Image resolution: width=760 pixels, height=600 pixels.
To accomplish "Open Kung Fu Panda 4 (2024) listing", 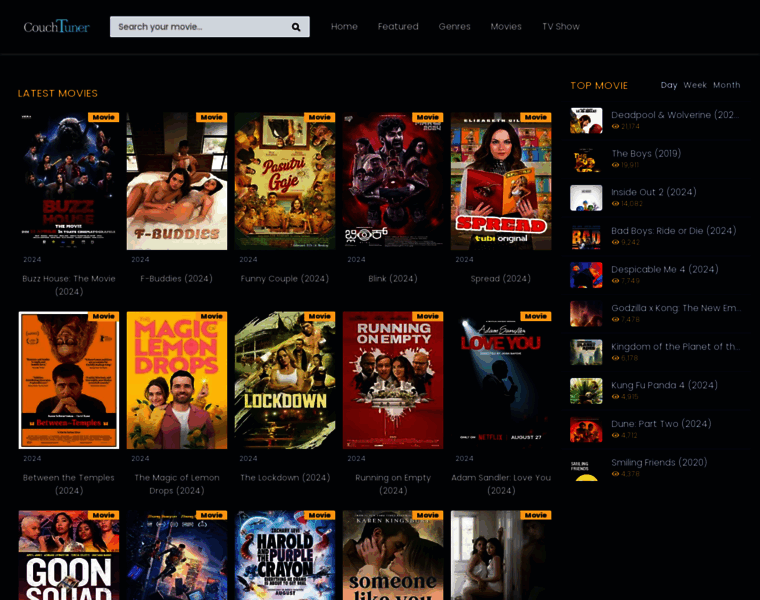I will click(664, 385).
